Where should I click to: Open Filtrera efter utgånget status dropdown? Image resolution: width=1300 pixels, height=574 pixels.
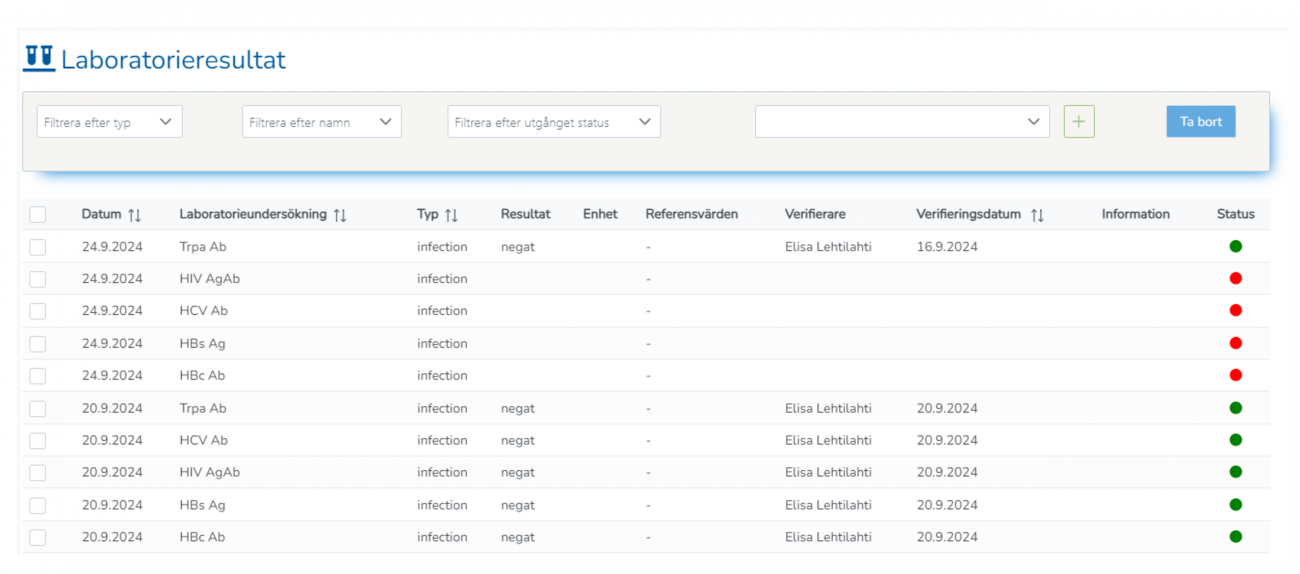tap(553, 122)
